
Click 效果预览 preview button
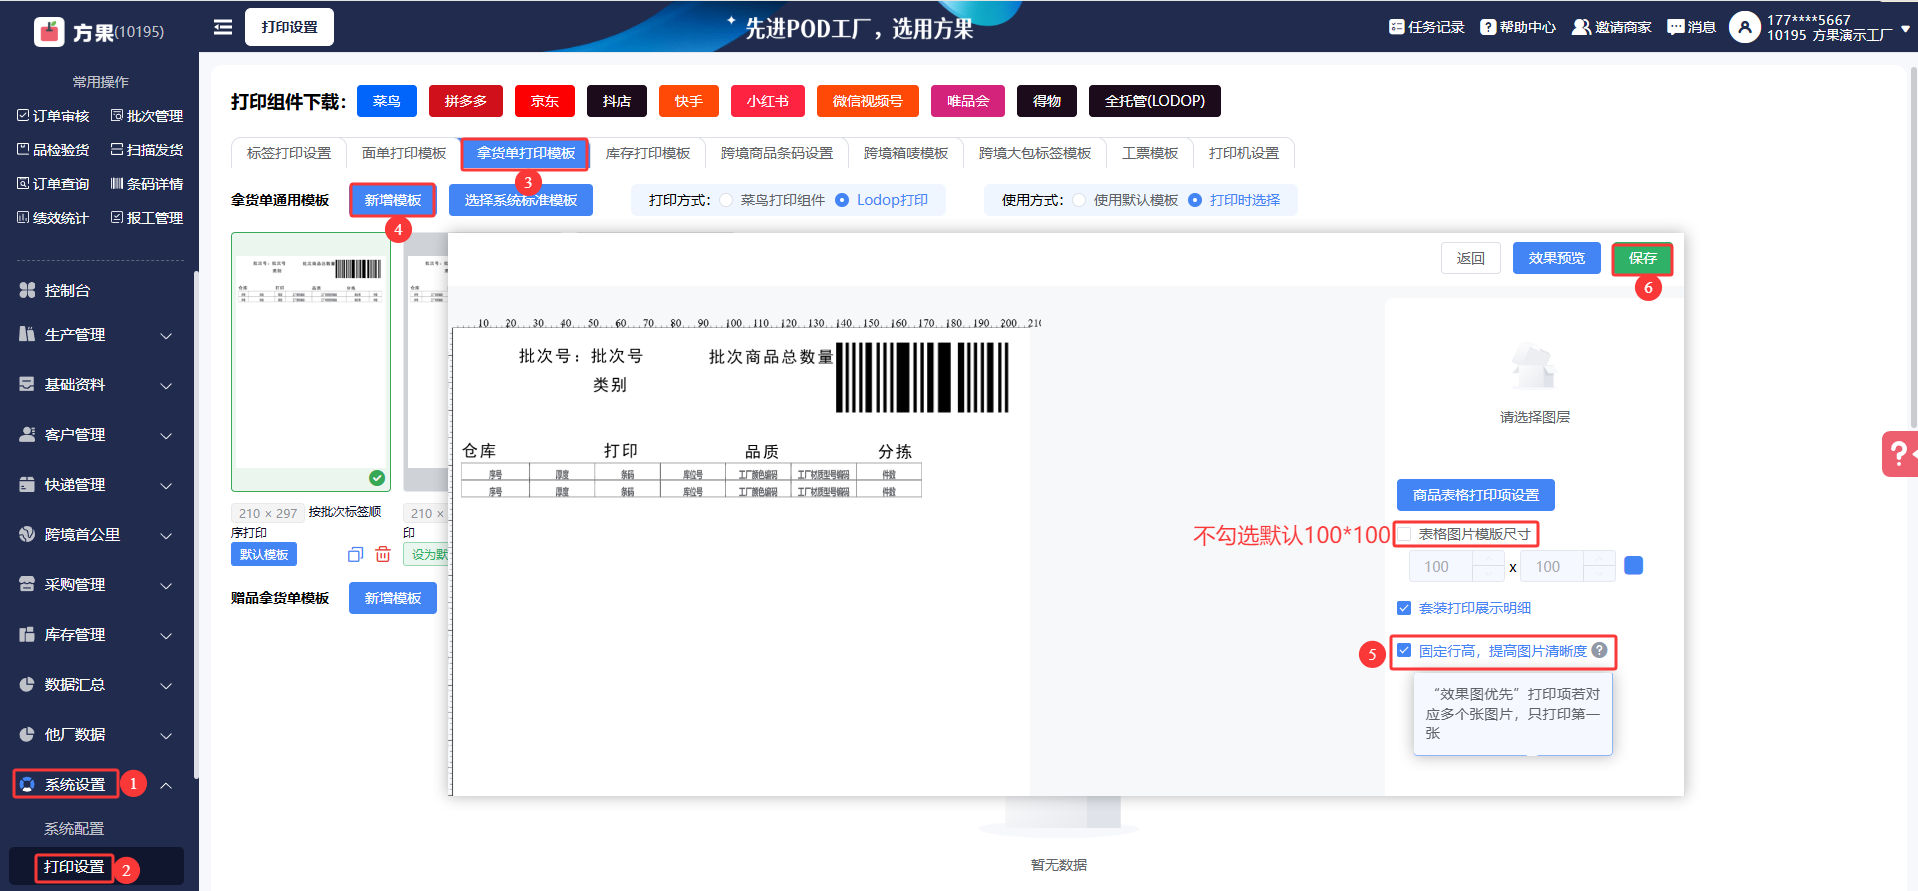pyautogui.click(x=1557, y=258)
